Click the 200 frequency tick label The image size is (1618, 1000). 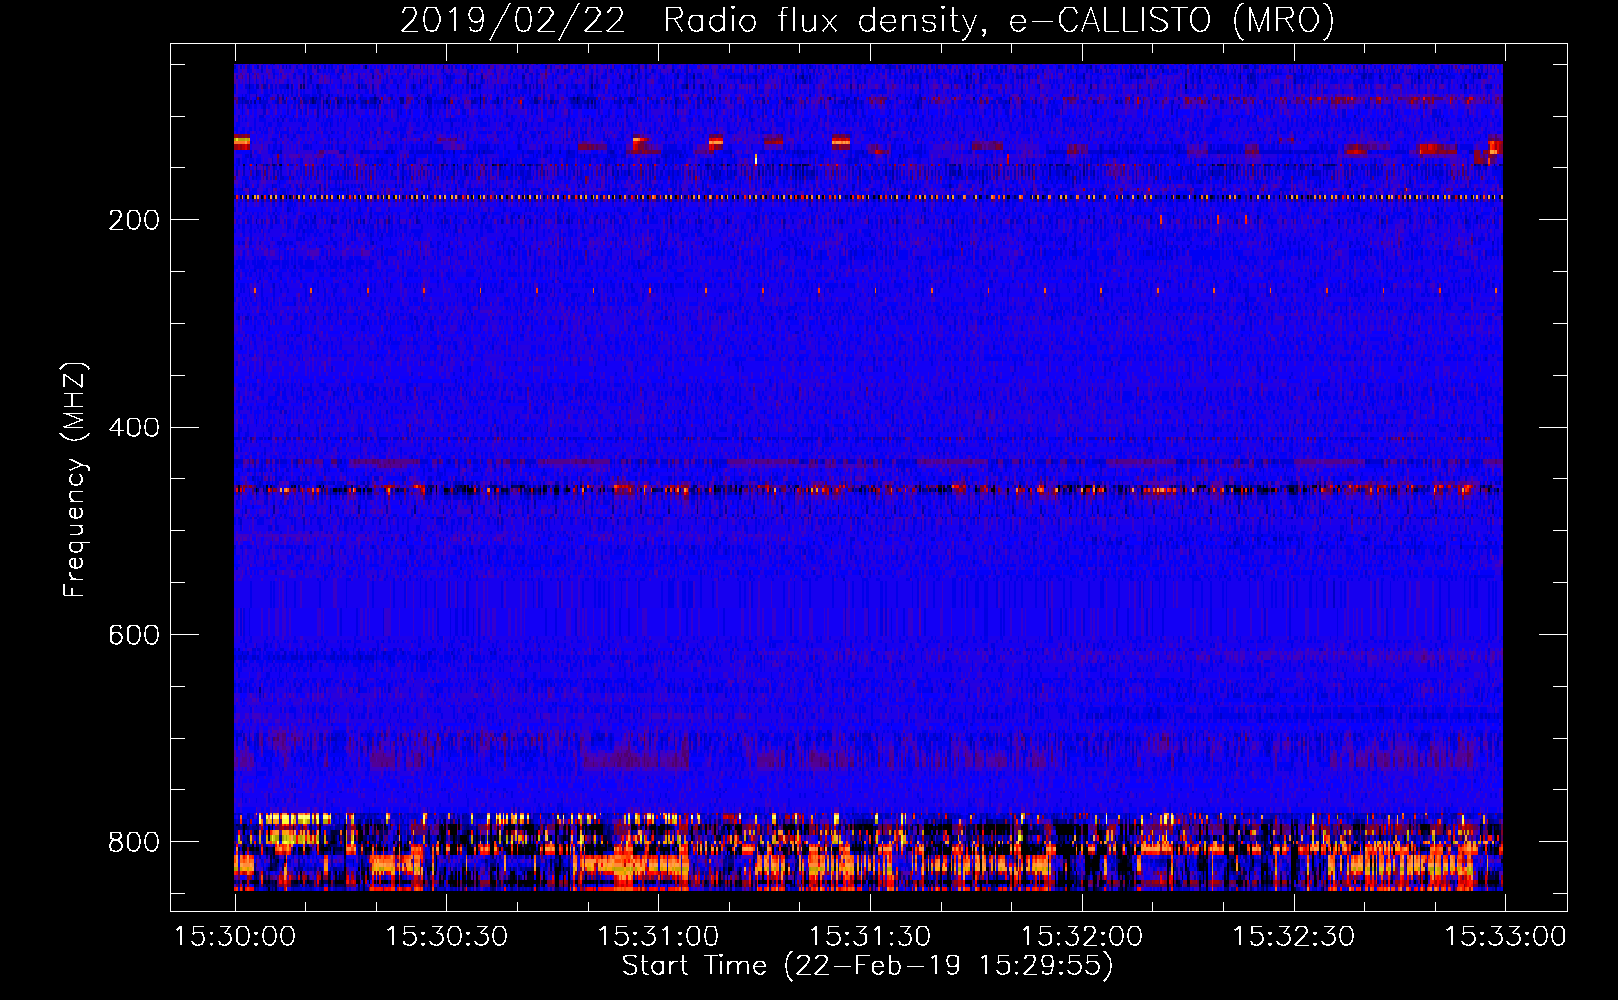coord(134,220)
